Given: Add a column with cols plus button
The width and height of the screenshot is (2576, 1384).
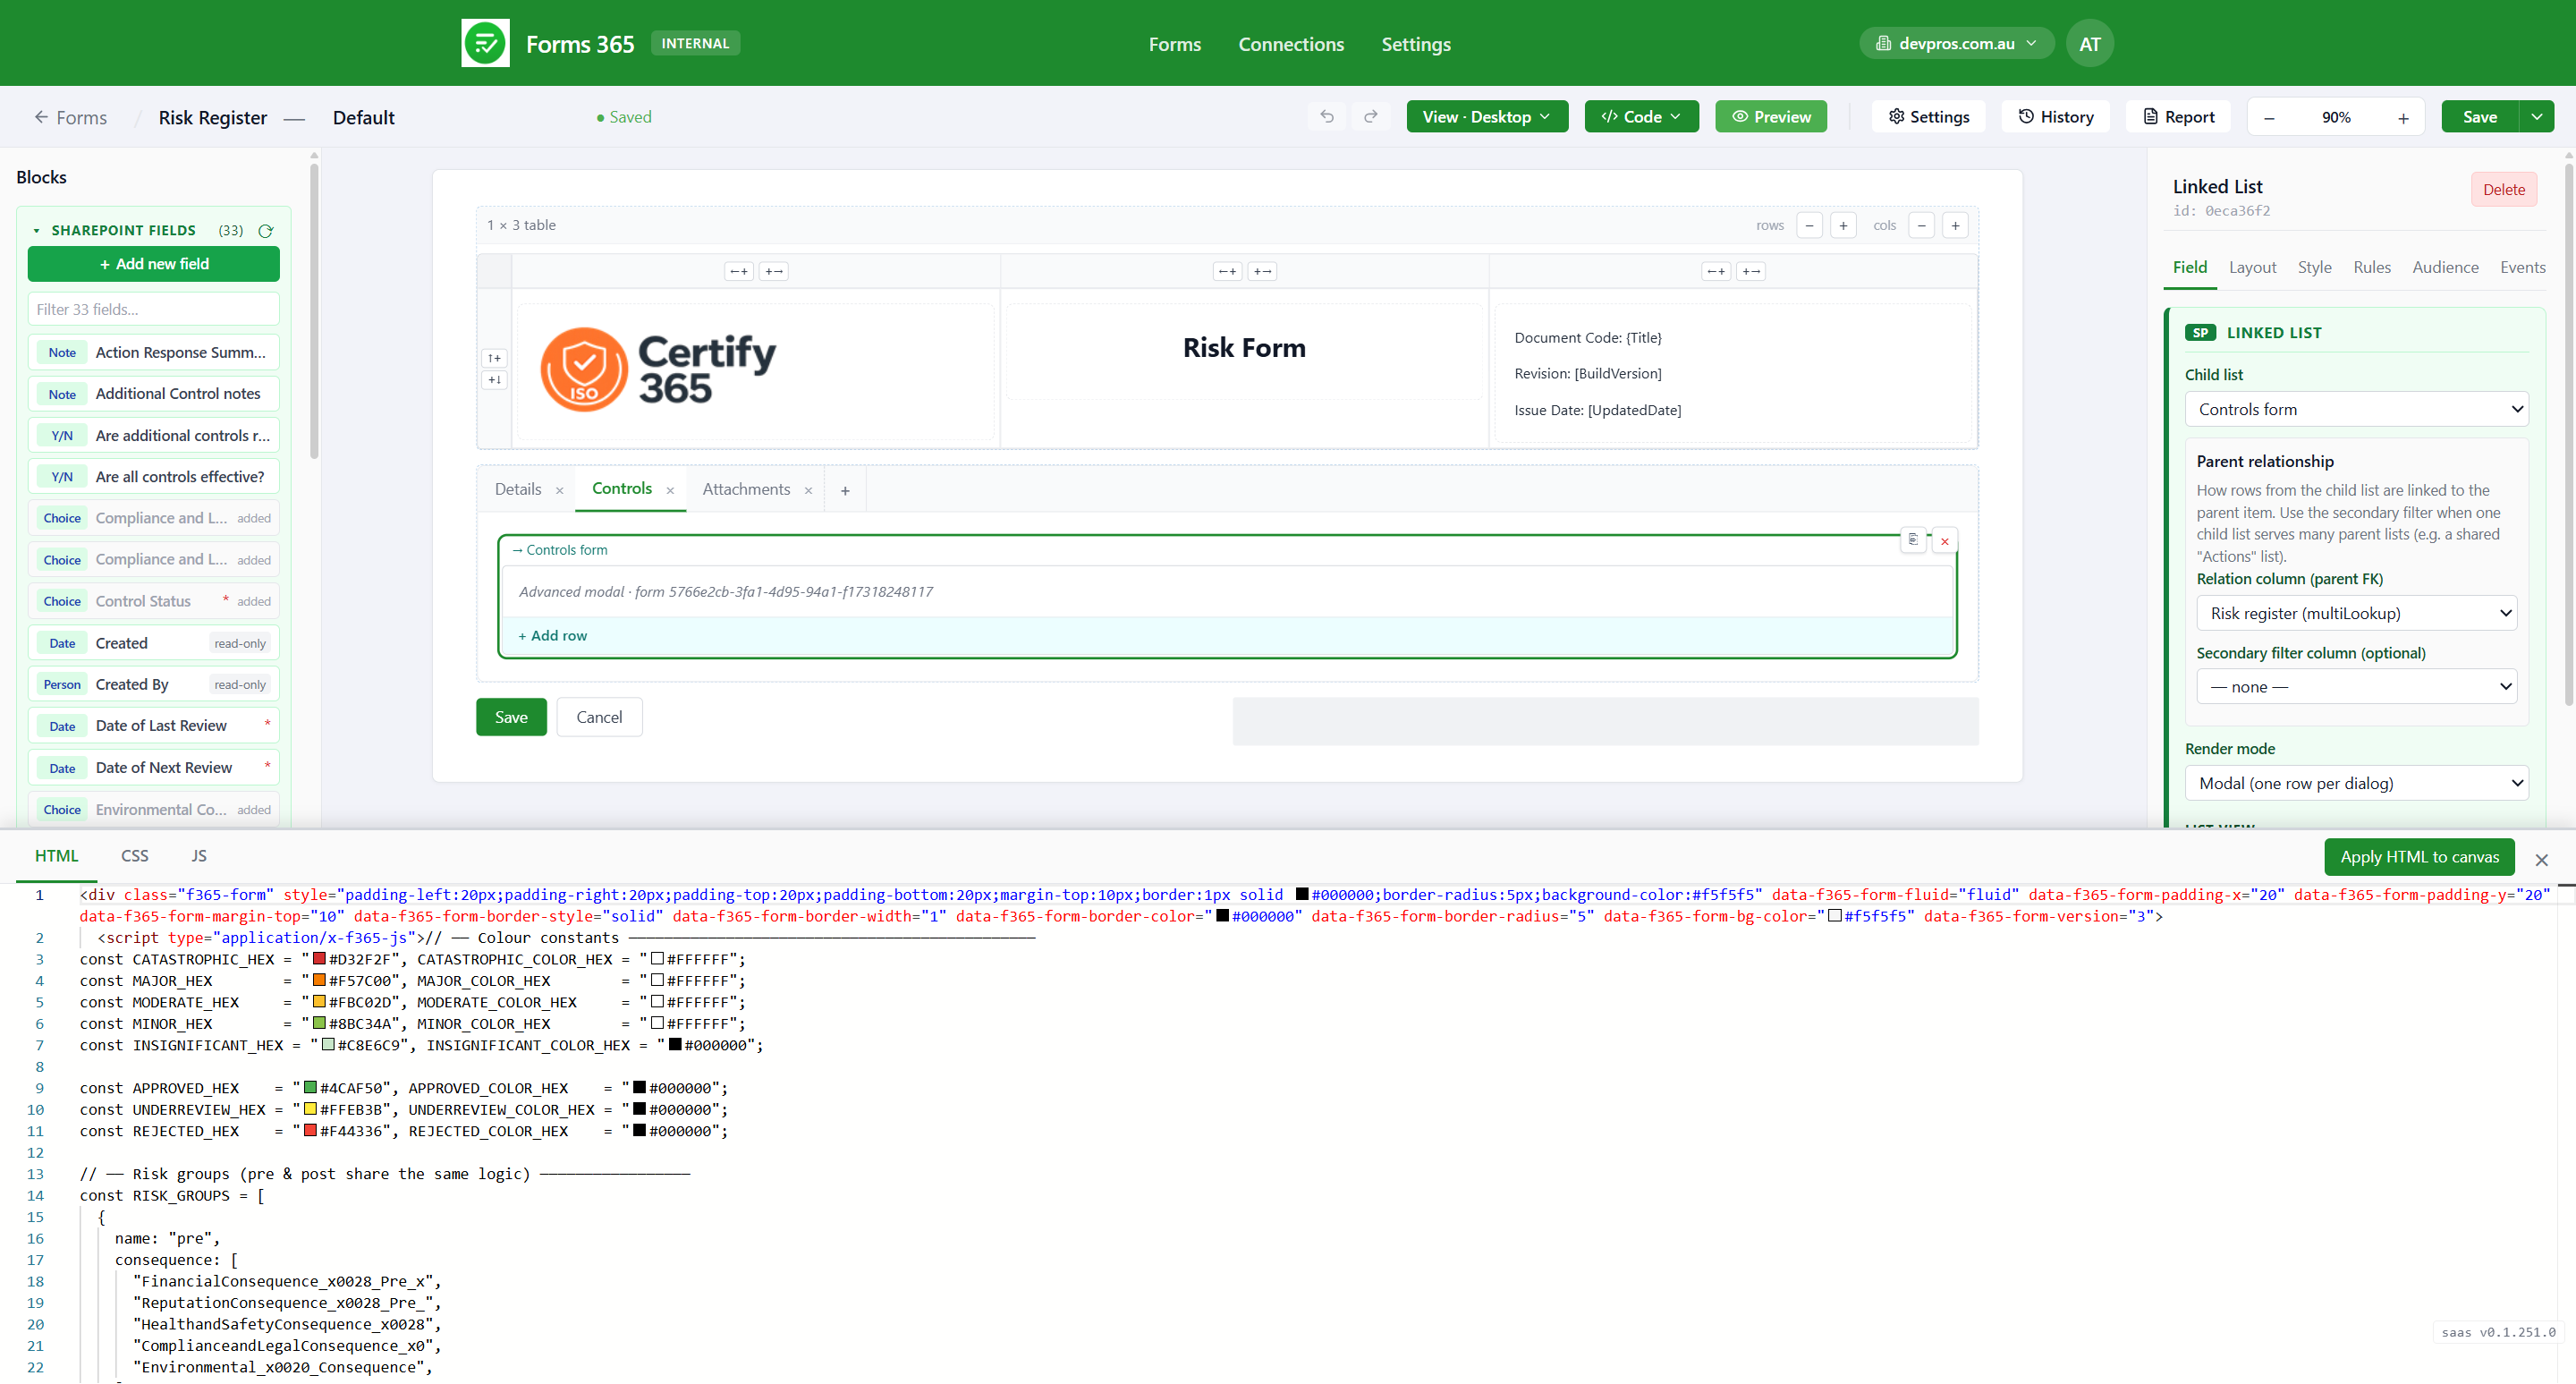Looking at the screenshot, I should 1955,225.
